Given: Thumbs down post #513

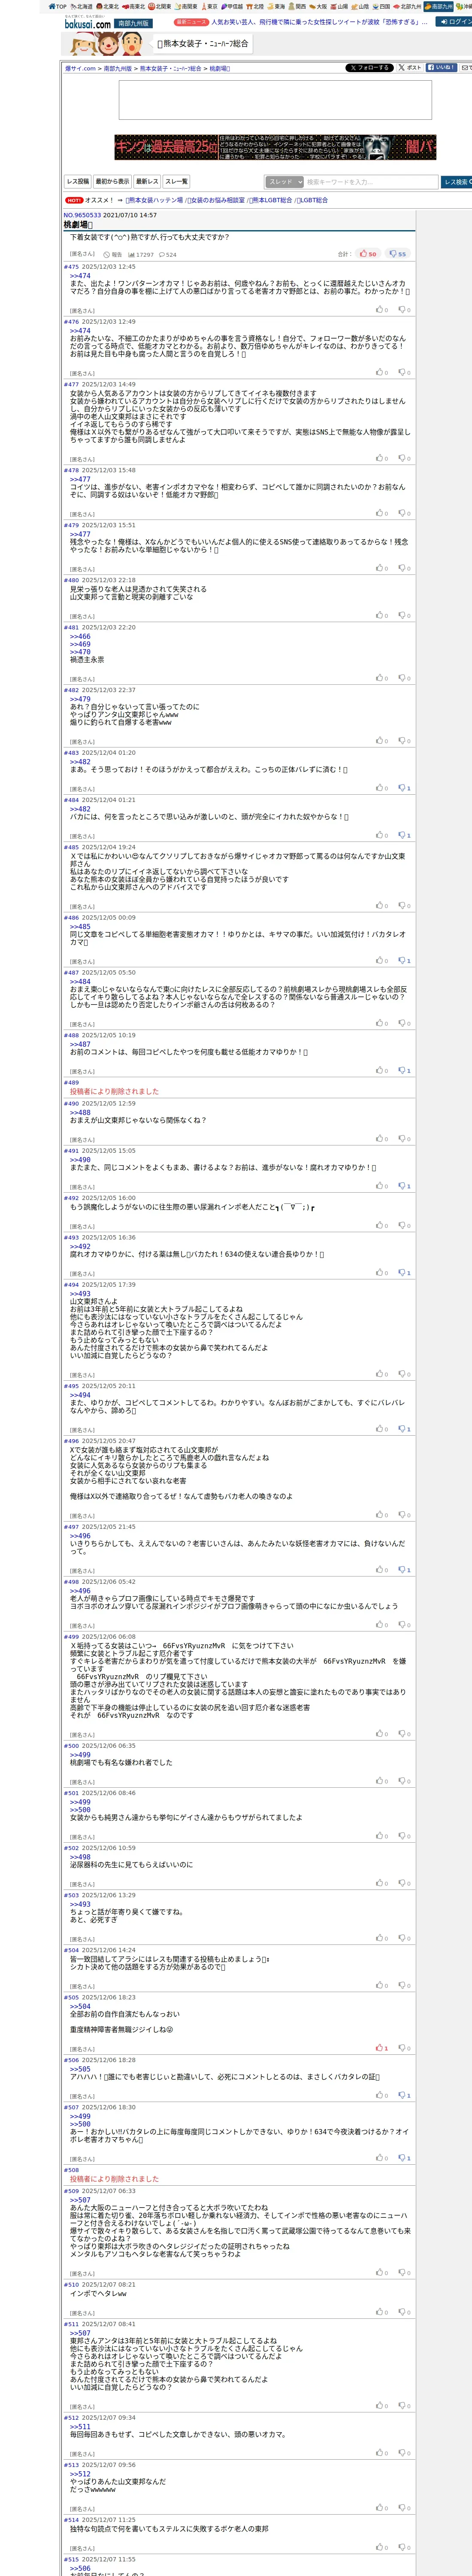Looking at the screenshot, I should coord(404,2508).
